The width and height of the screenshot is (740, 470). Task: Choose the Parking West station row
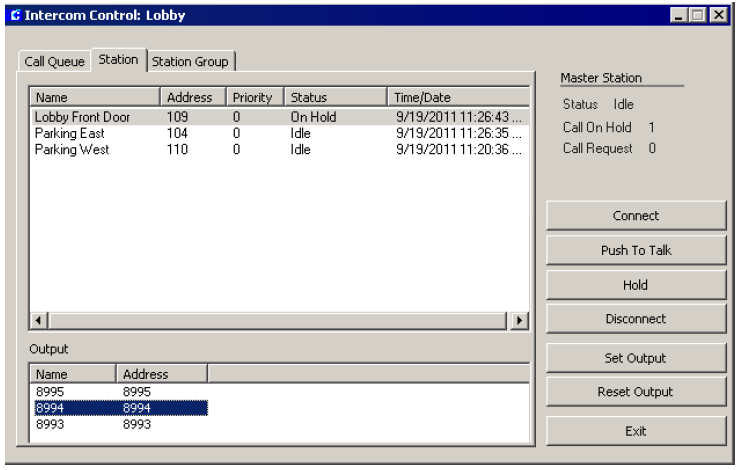72,150
